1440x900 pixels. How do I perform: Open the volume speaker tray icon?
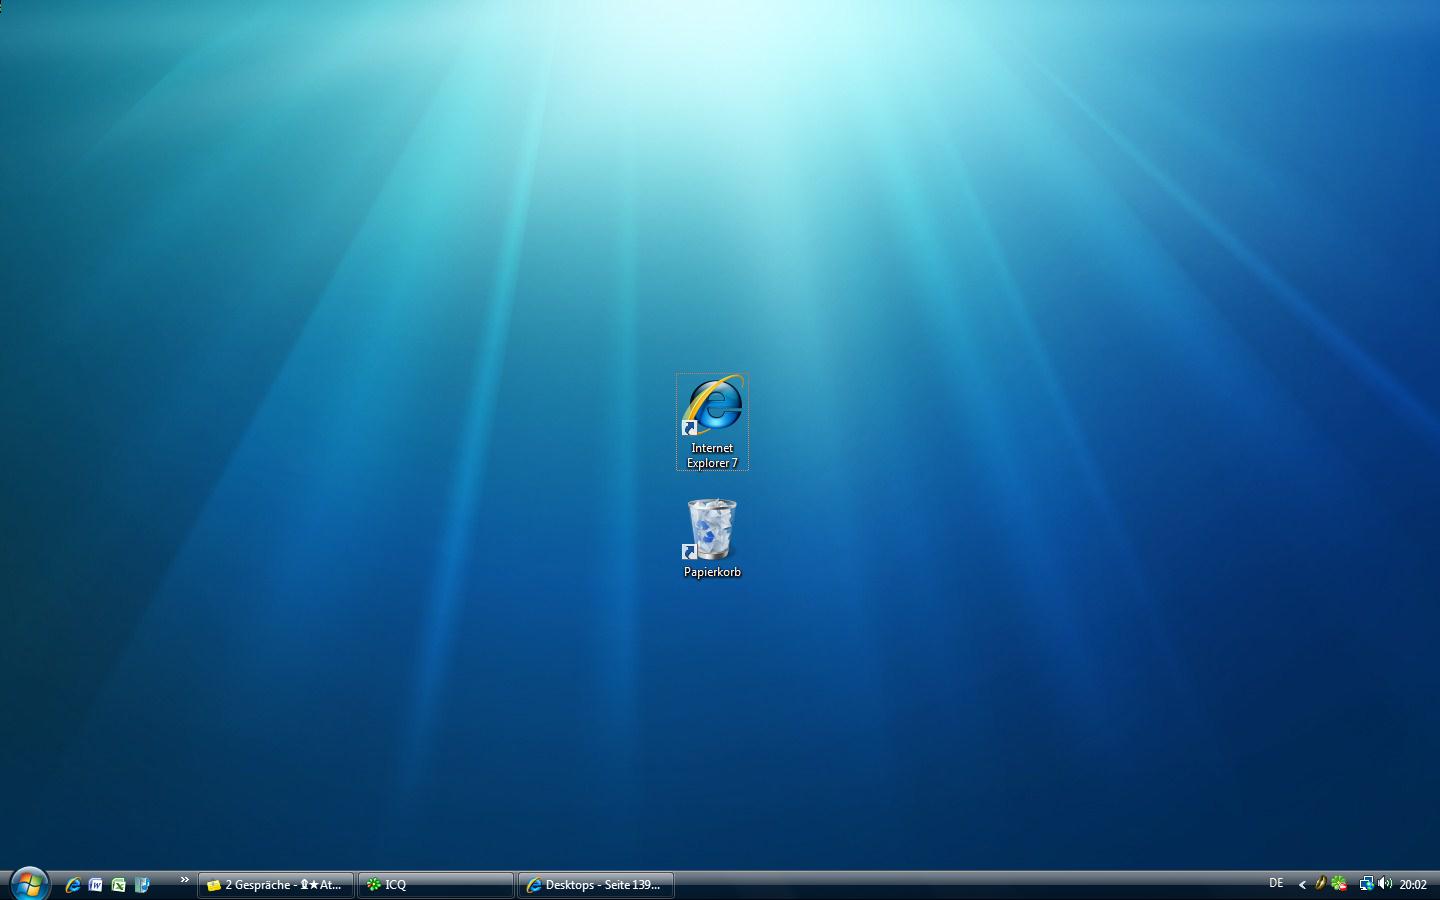coord(1385,884)
